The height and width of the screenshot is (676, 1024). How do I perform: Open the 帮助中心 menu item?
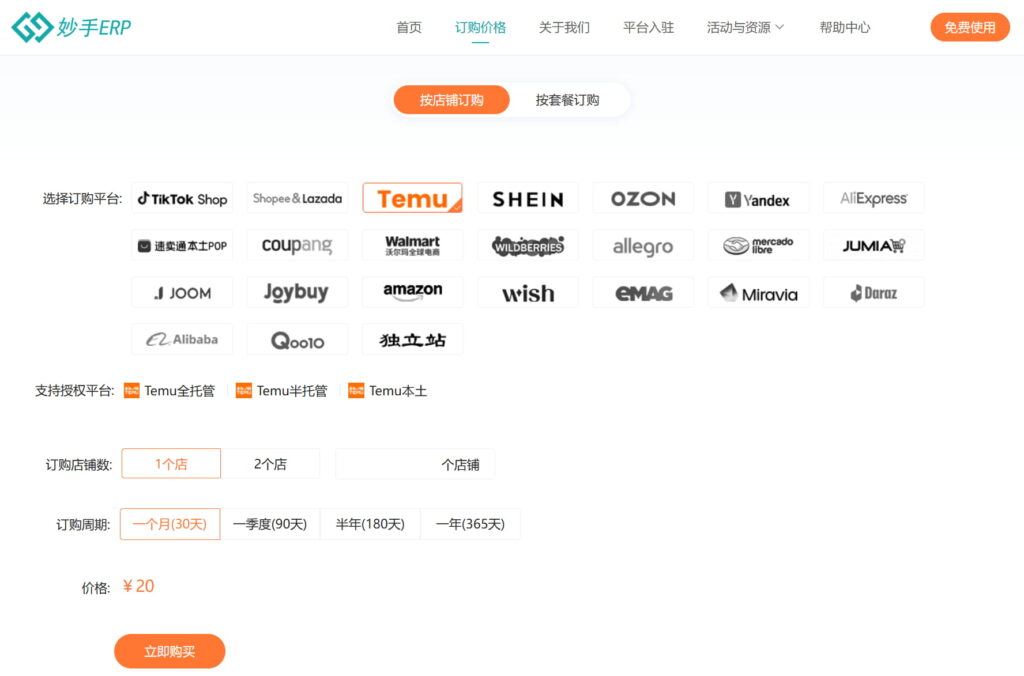click(844, 27)
